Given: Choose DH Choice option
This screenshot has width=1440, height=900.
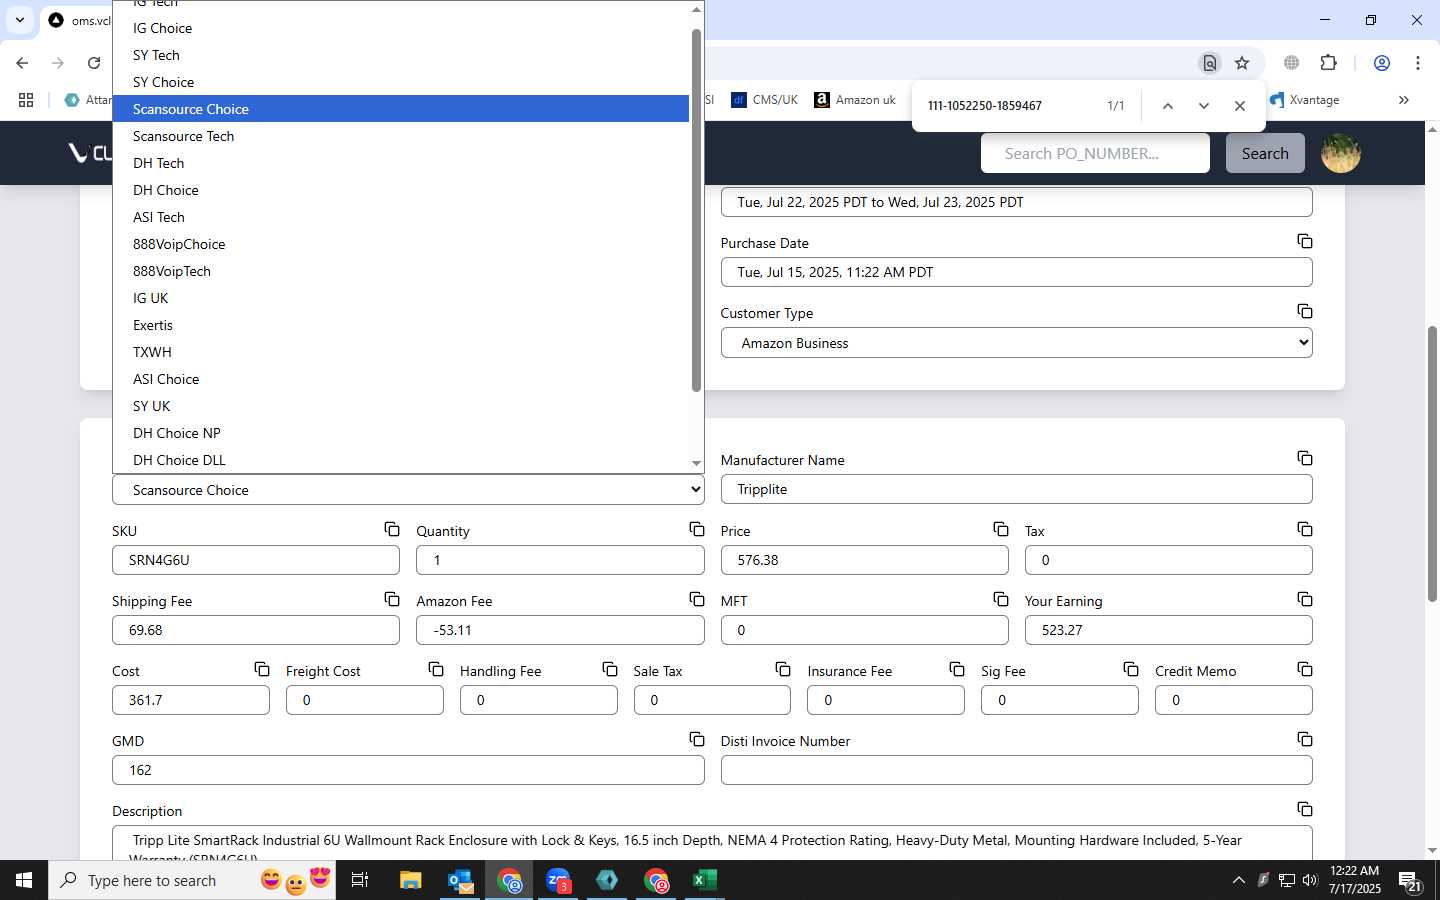Looking at the screenshot, I should pos(401,190).
